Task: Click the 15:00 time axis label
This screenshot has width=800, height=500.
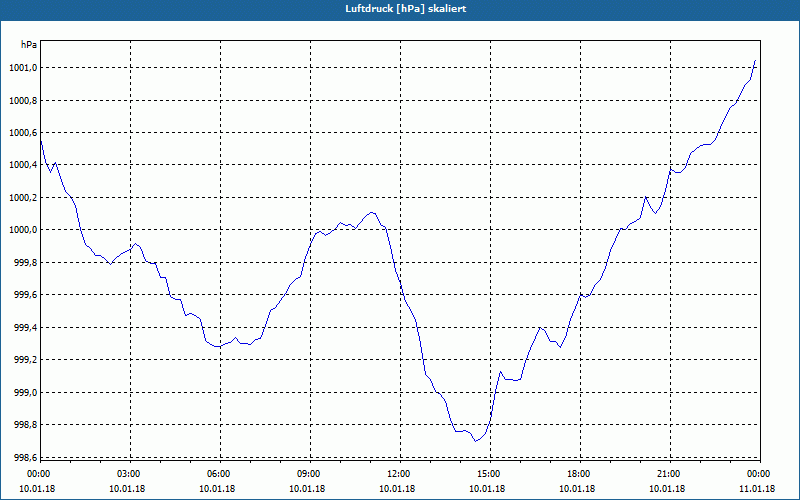Action: pyautogui.click(x=490, y=474)
